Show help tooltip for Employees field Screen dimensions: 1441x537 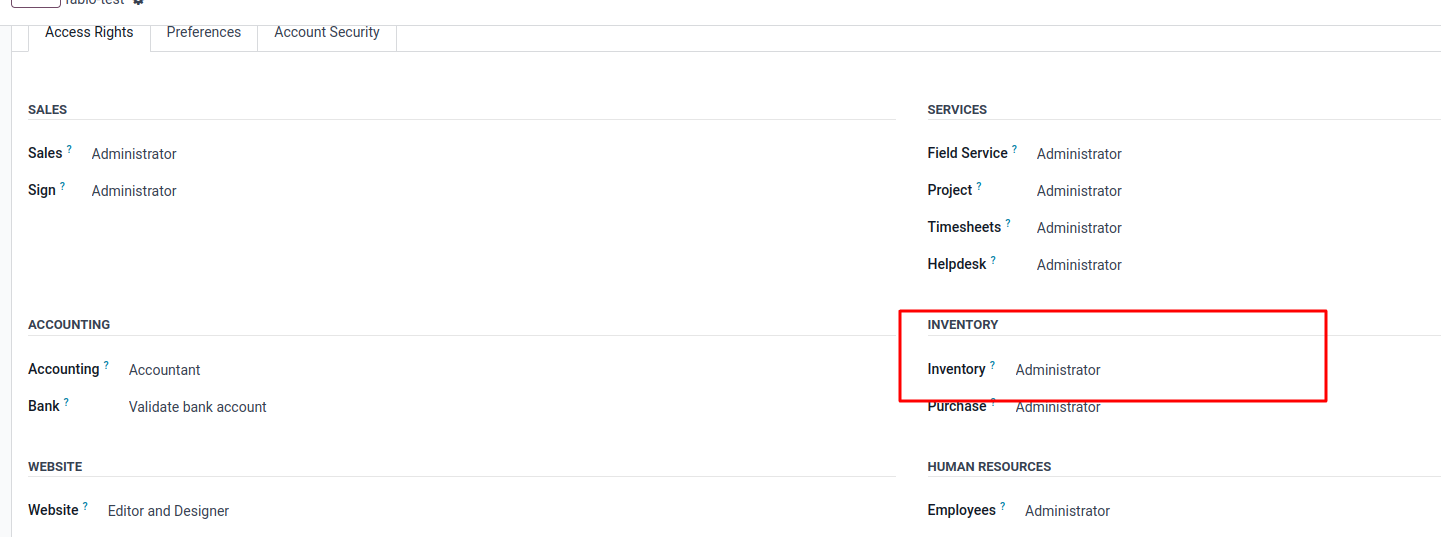pyautogui.click(x=1003, y=506)
